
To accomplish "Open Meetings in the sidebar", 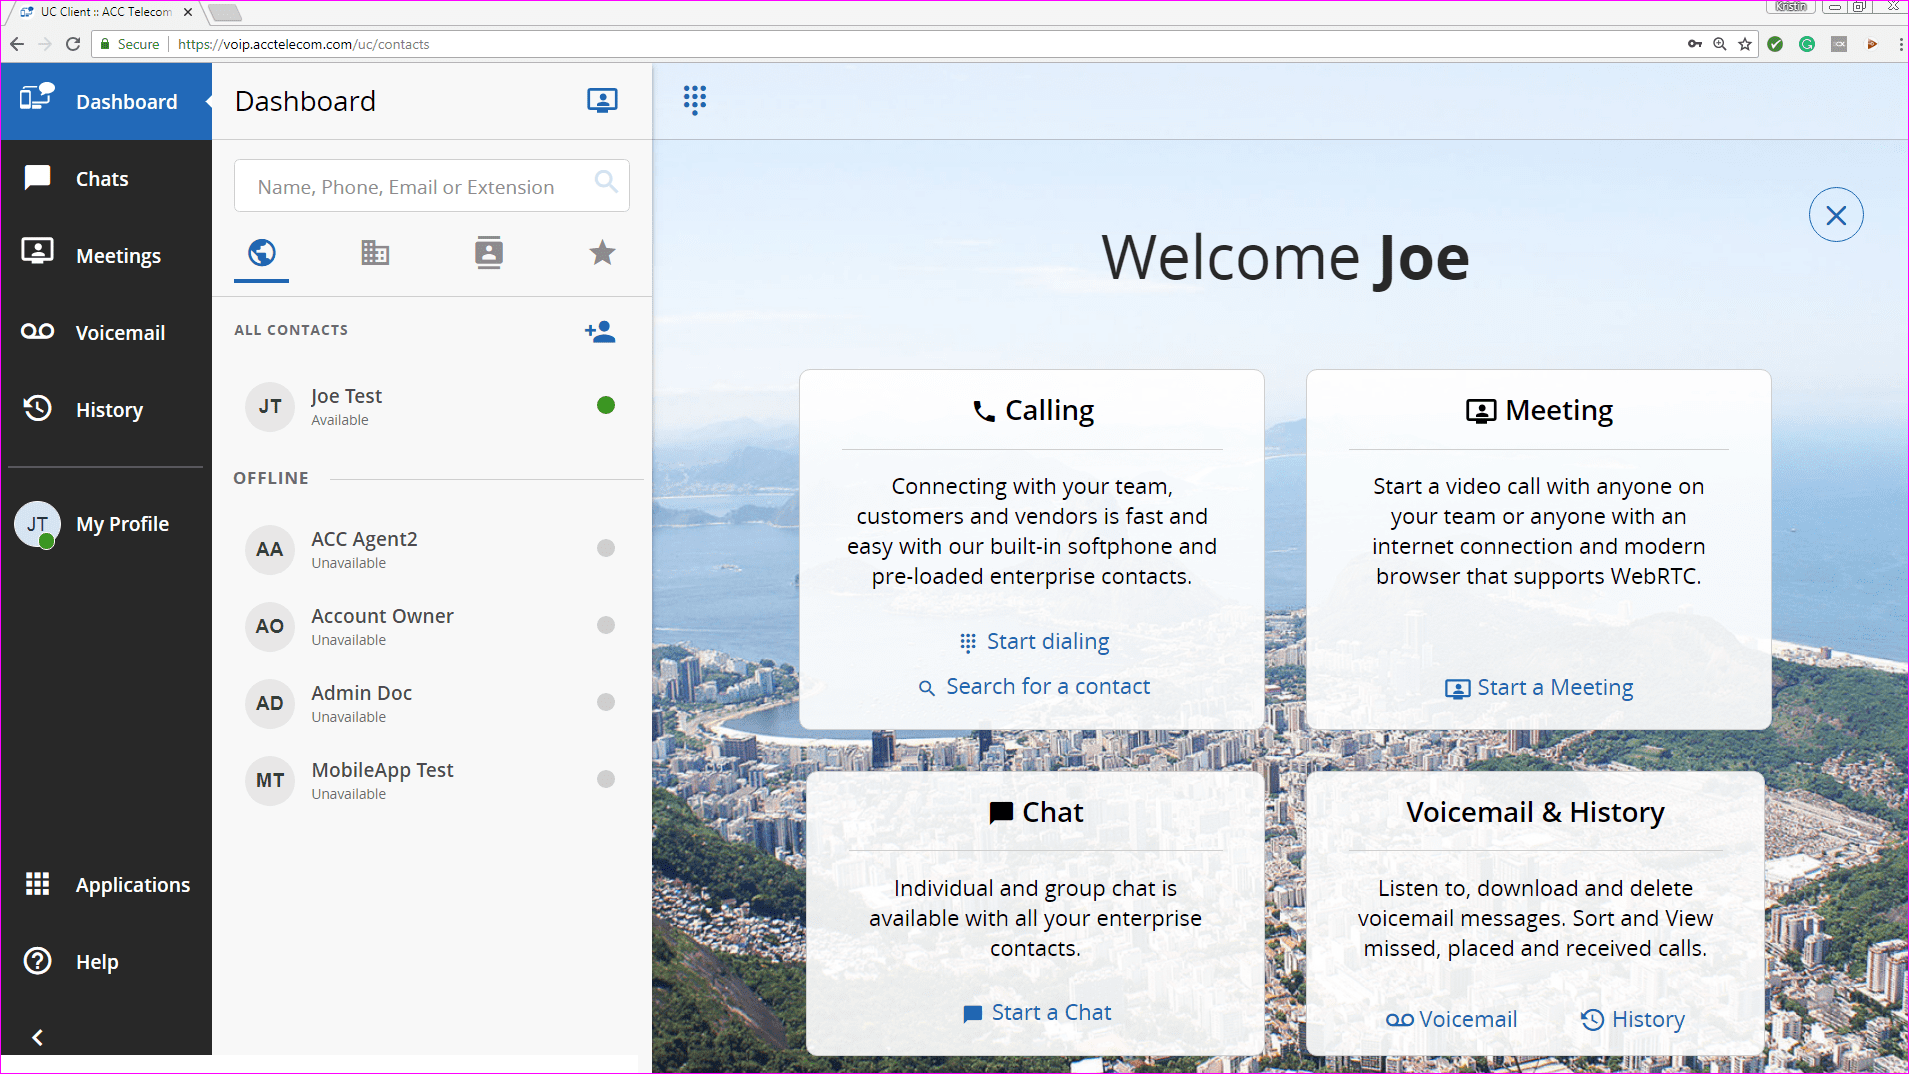I will [x=106, y=255].
